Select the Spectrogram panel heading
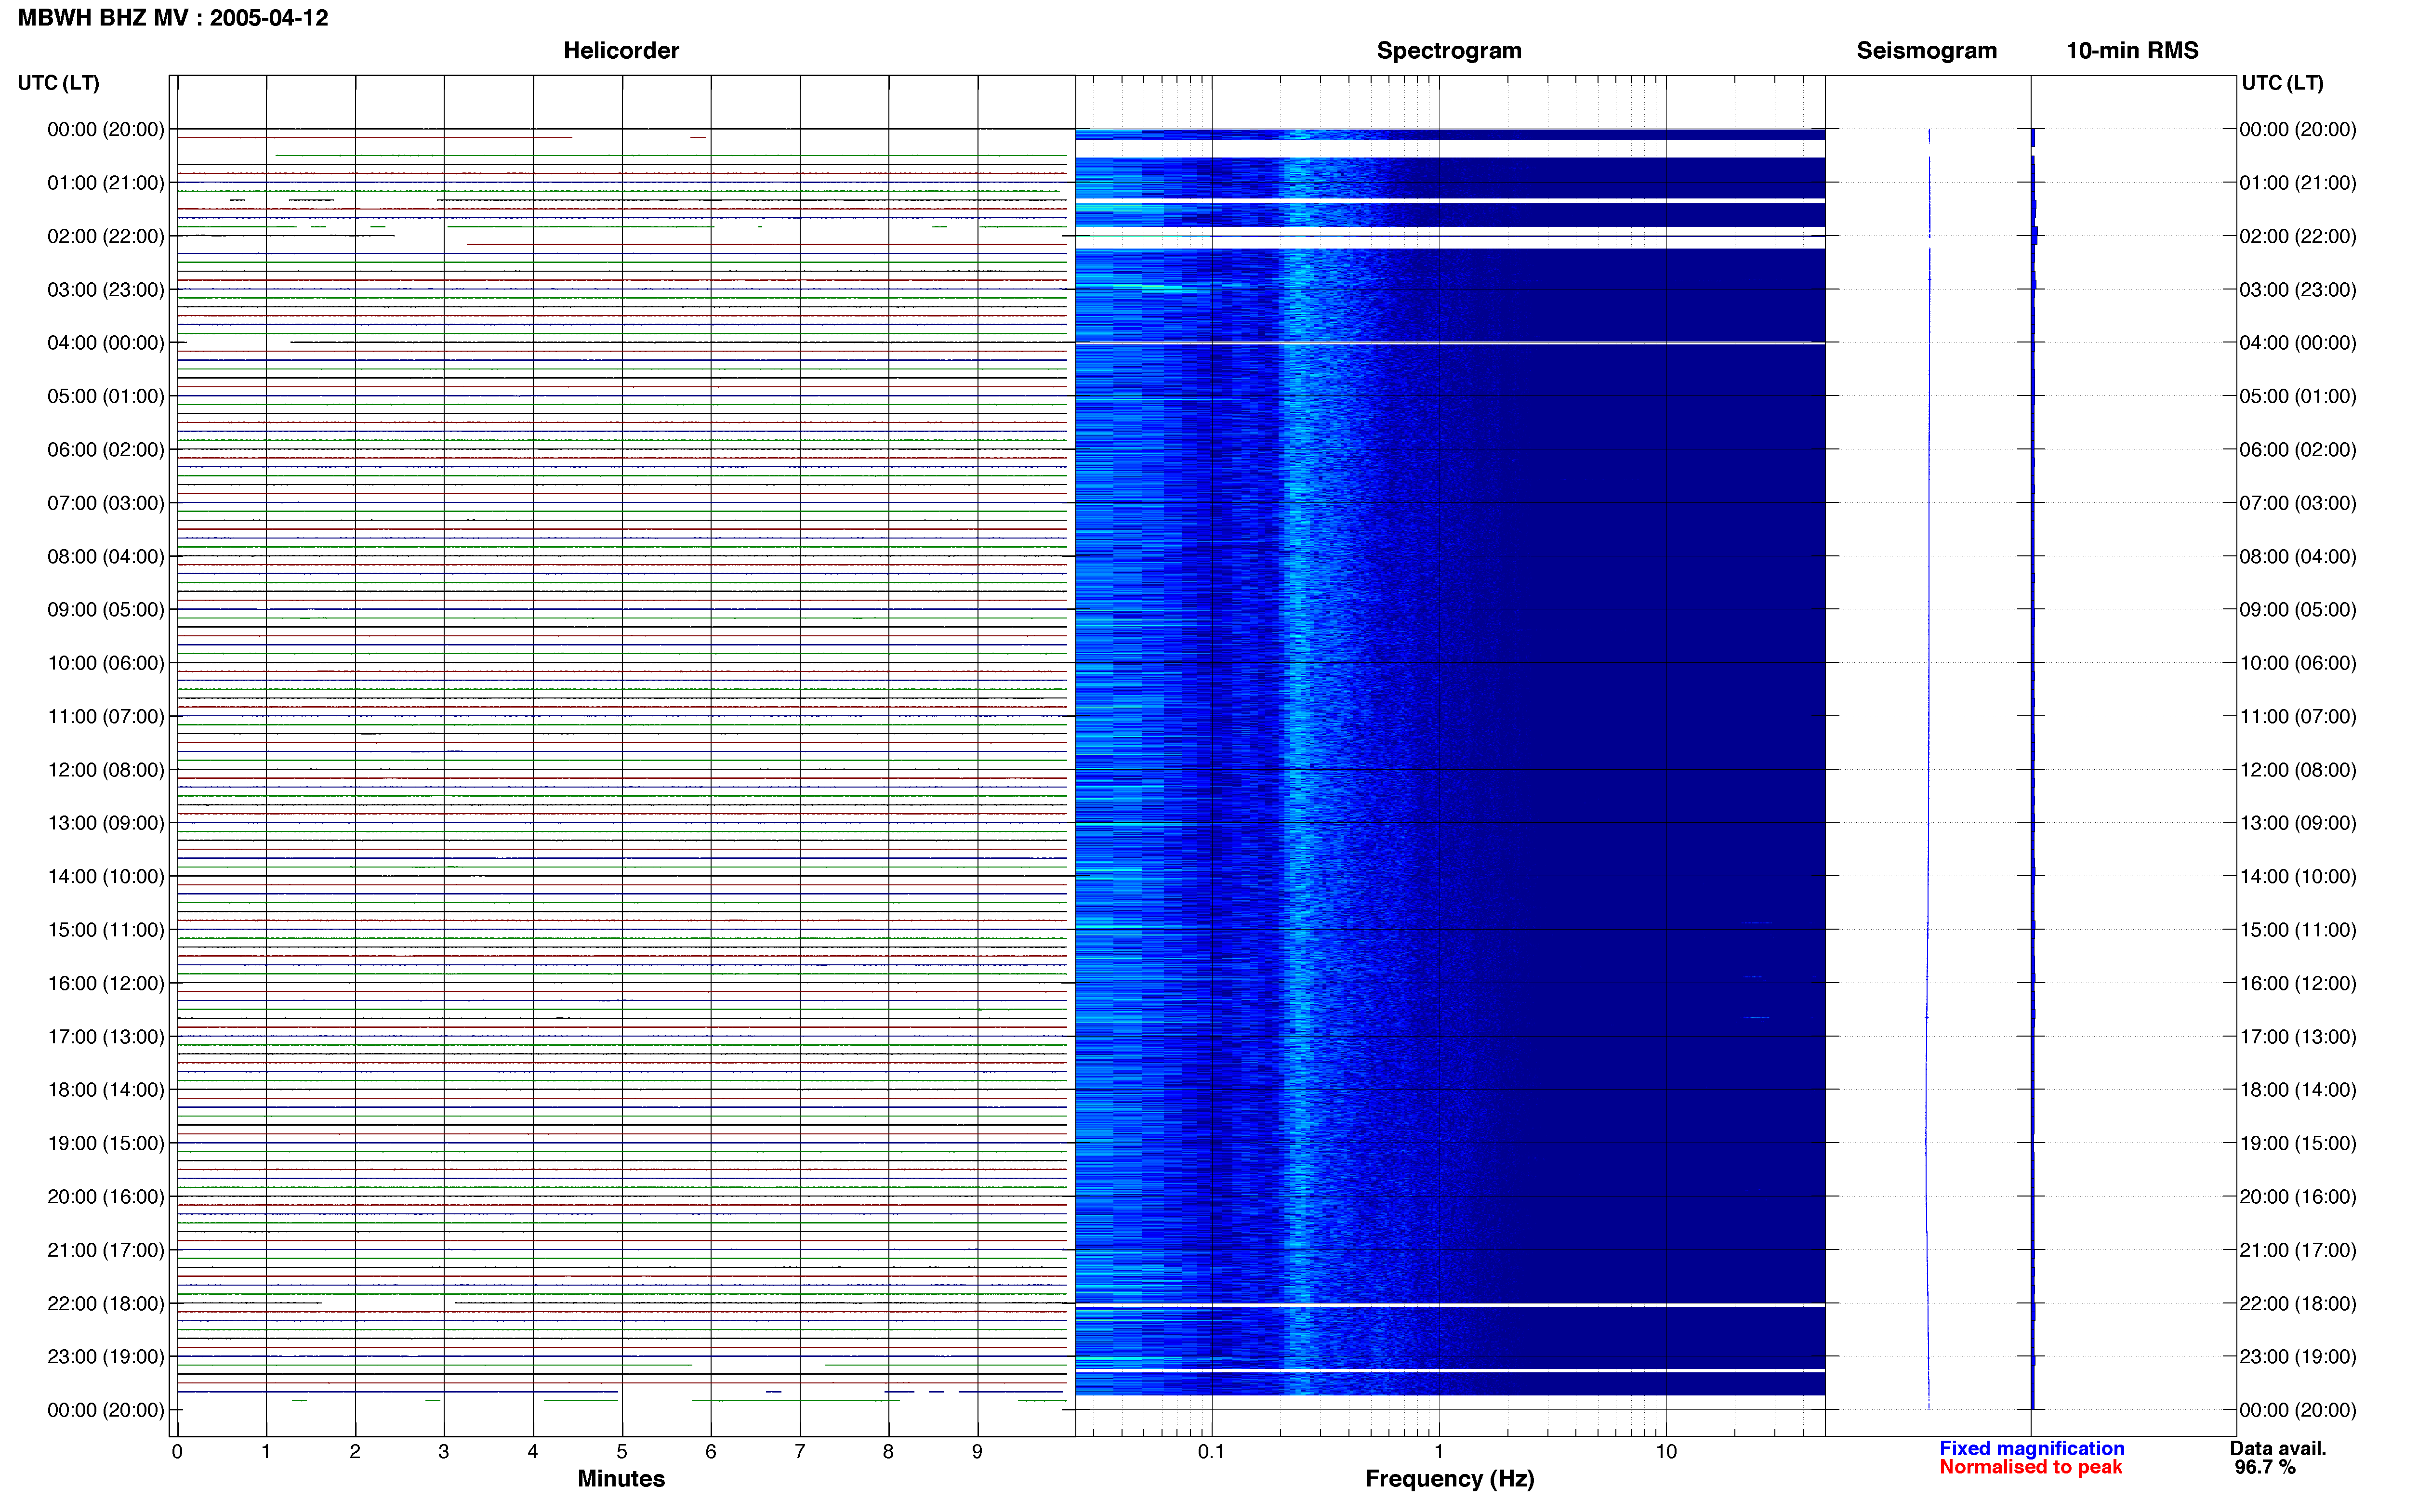 (1449, 50)
